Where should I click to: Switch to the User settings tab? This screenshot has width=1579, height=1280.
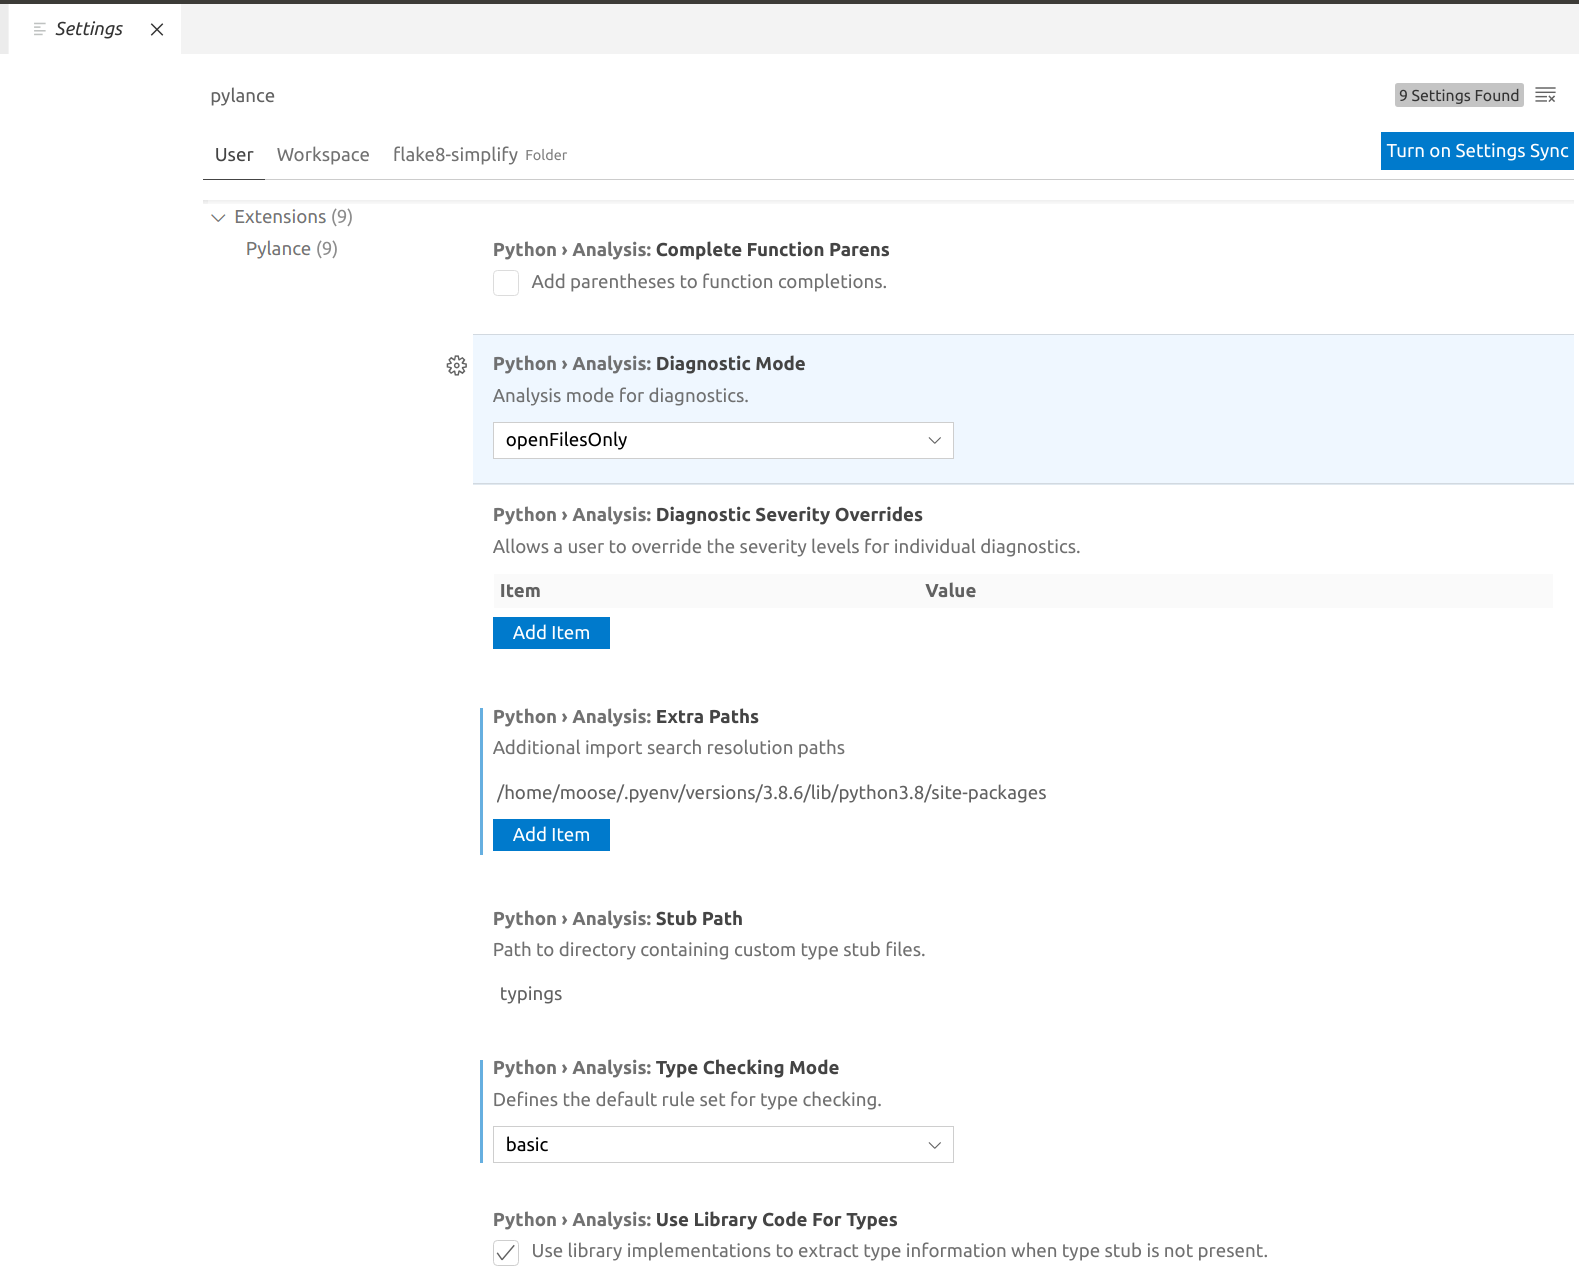pyautogui.click(x=234, y=154)
